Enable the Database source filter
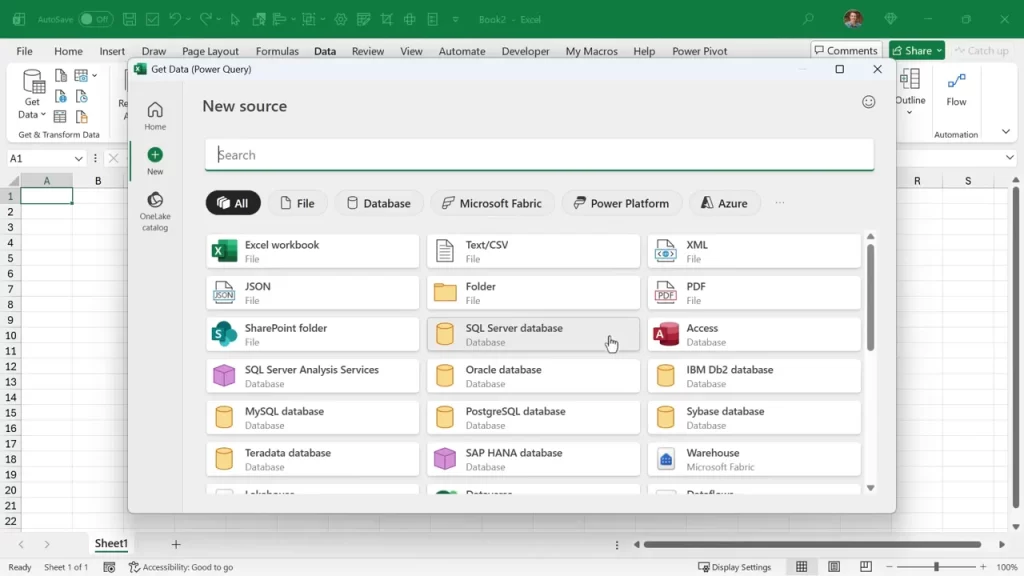 [379, 203]
